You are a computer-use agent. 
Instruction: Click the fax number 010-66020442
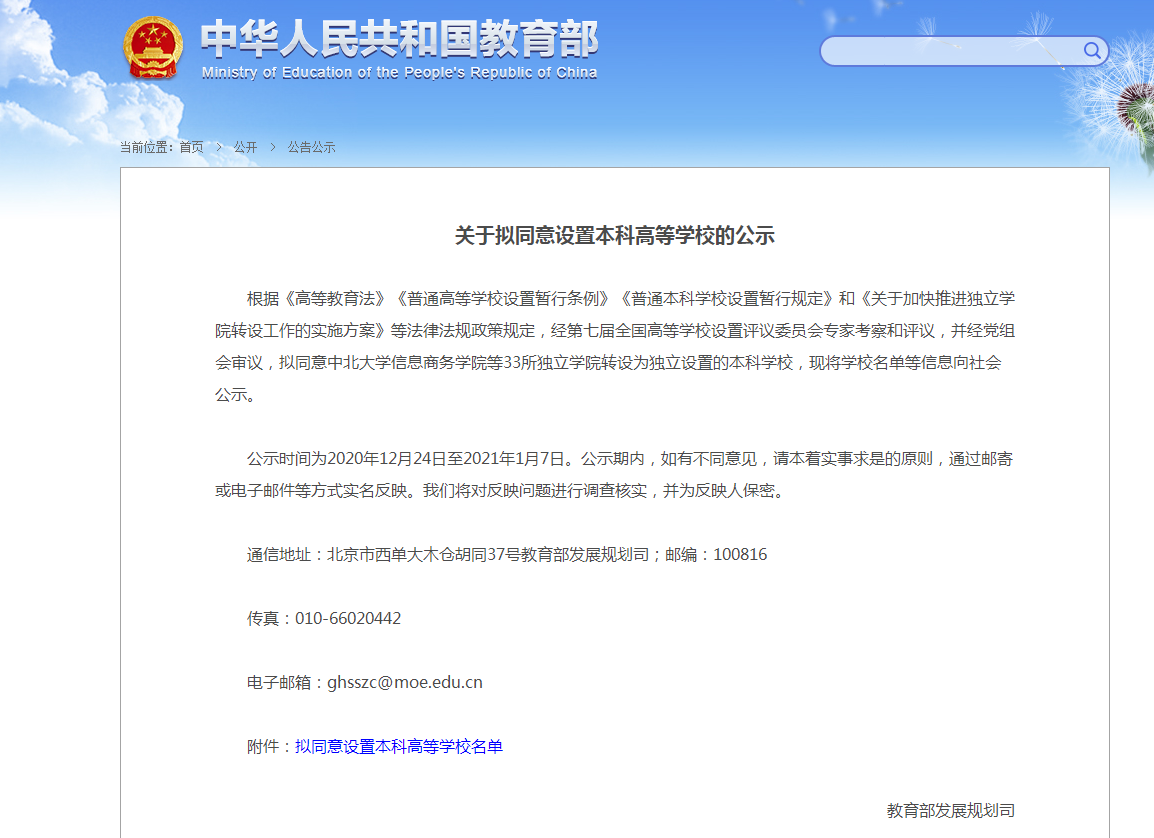pyautogui.click(x=348, y=619)
